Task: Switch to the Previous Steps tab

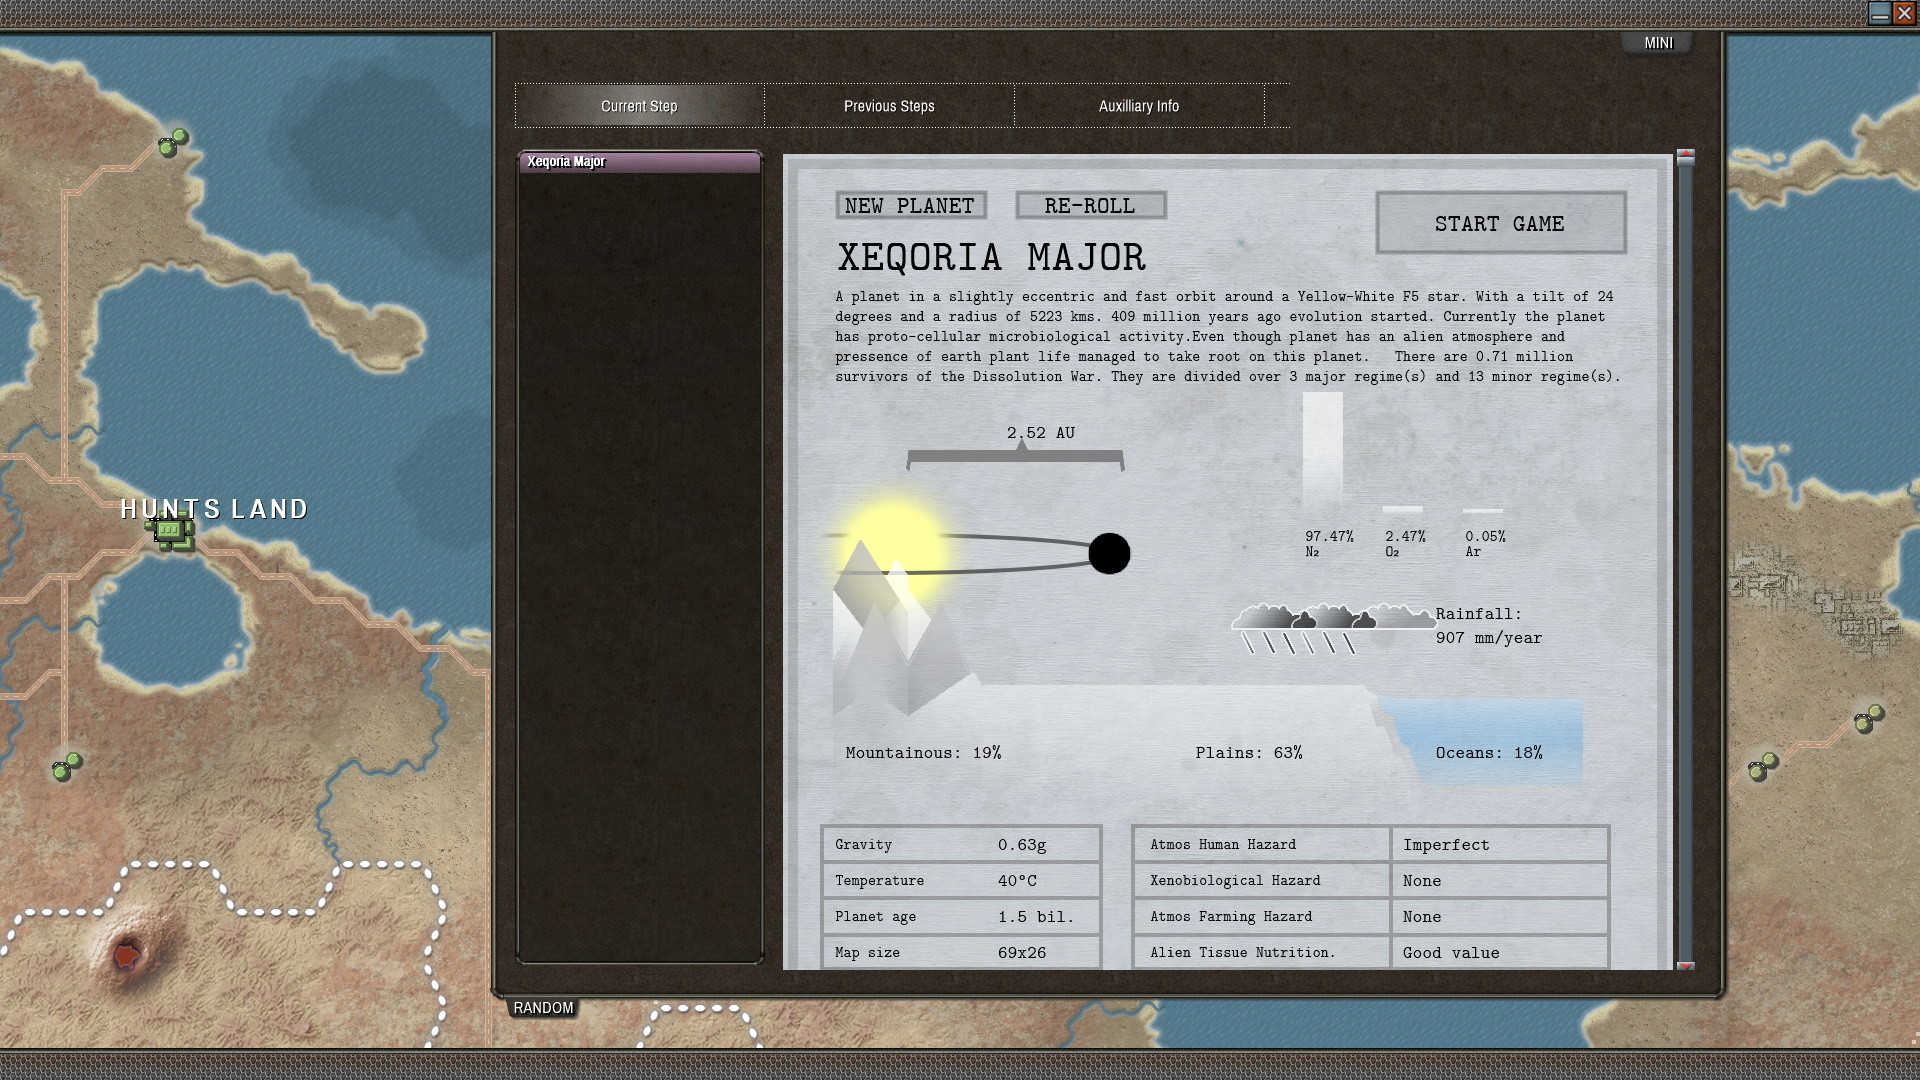Action: 888,105
